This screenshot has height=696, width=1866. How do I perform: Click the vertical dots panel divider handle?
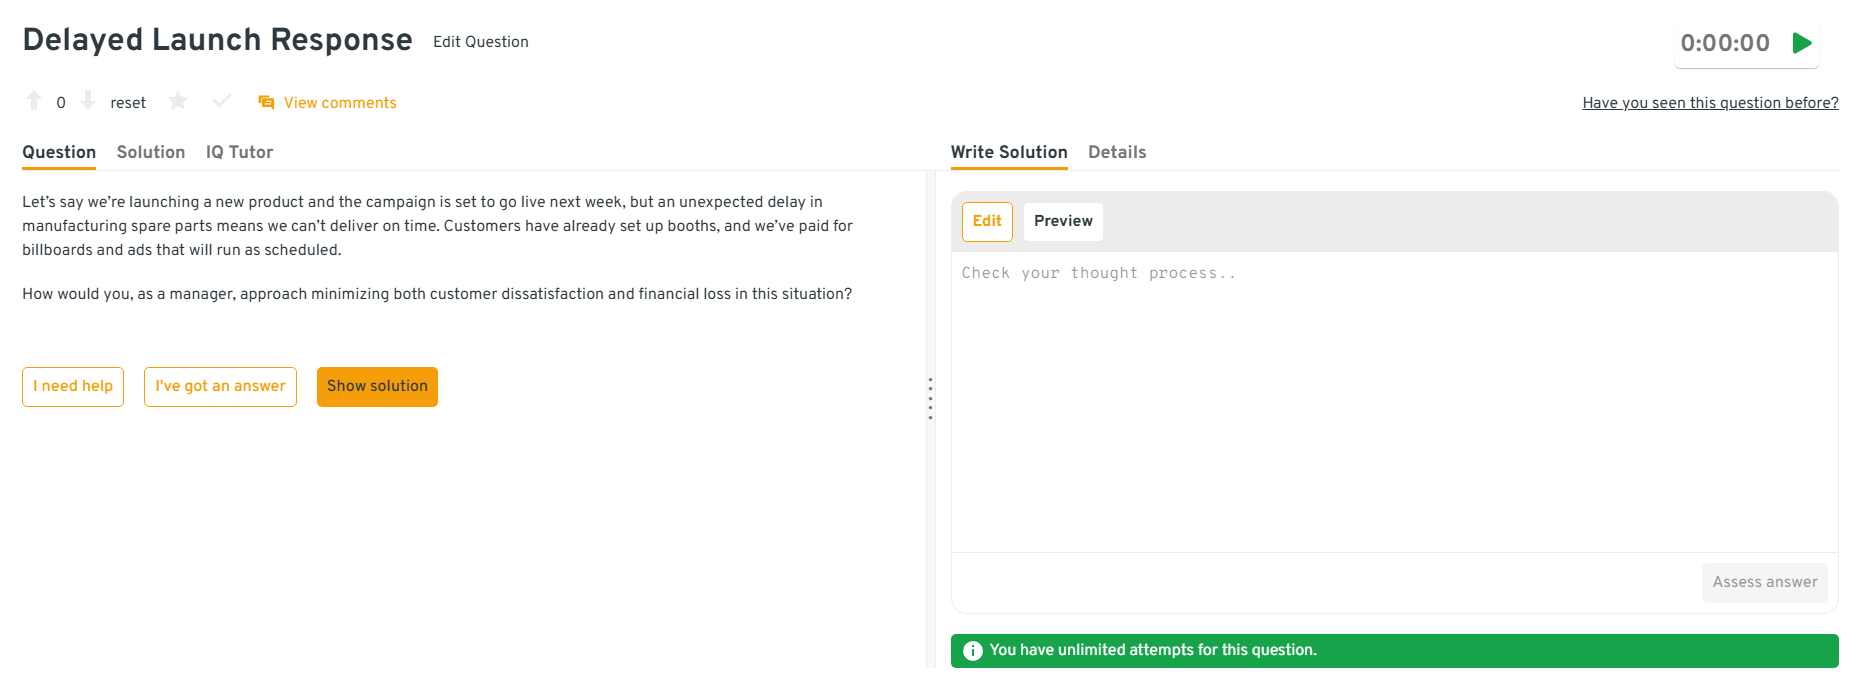point(930,398)
